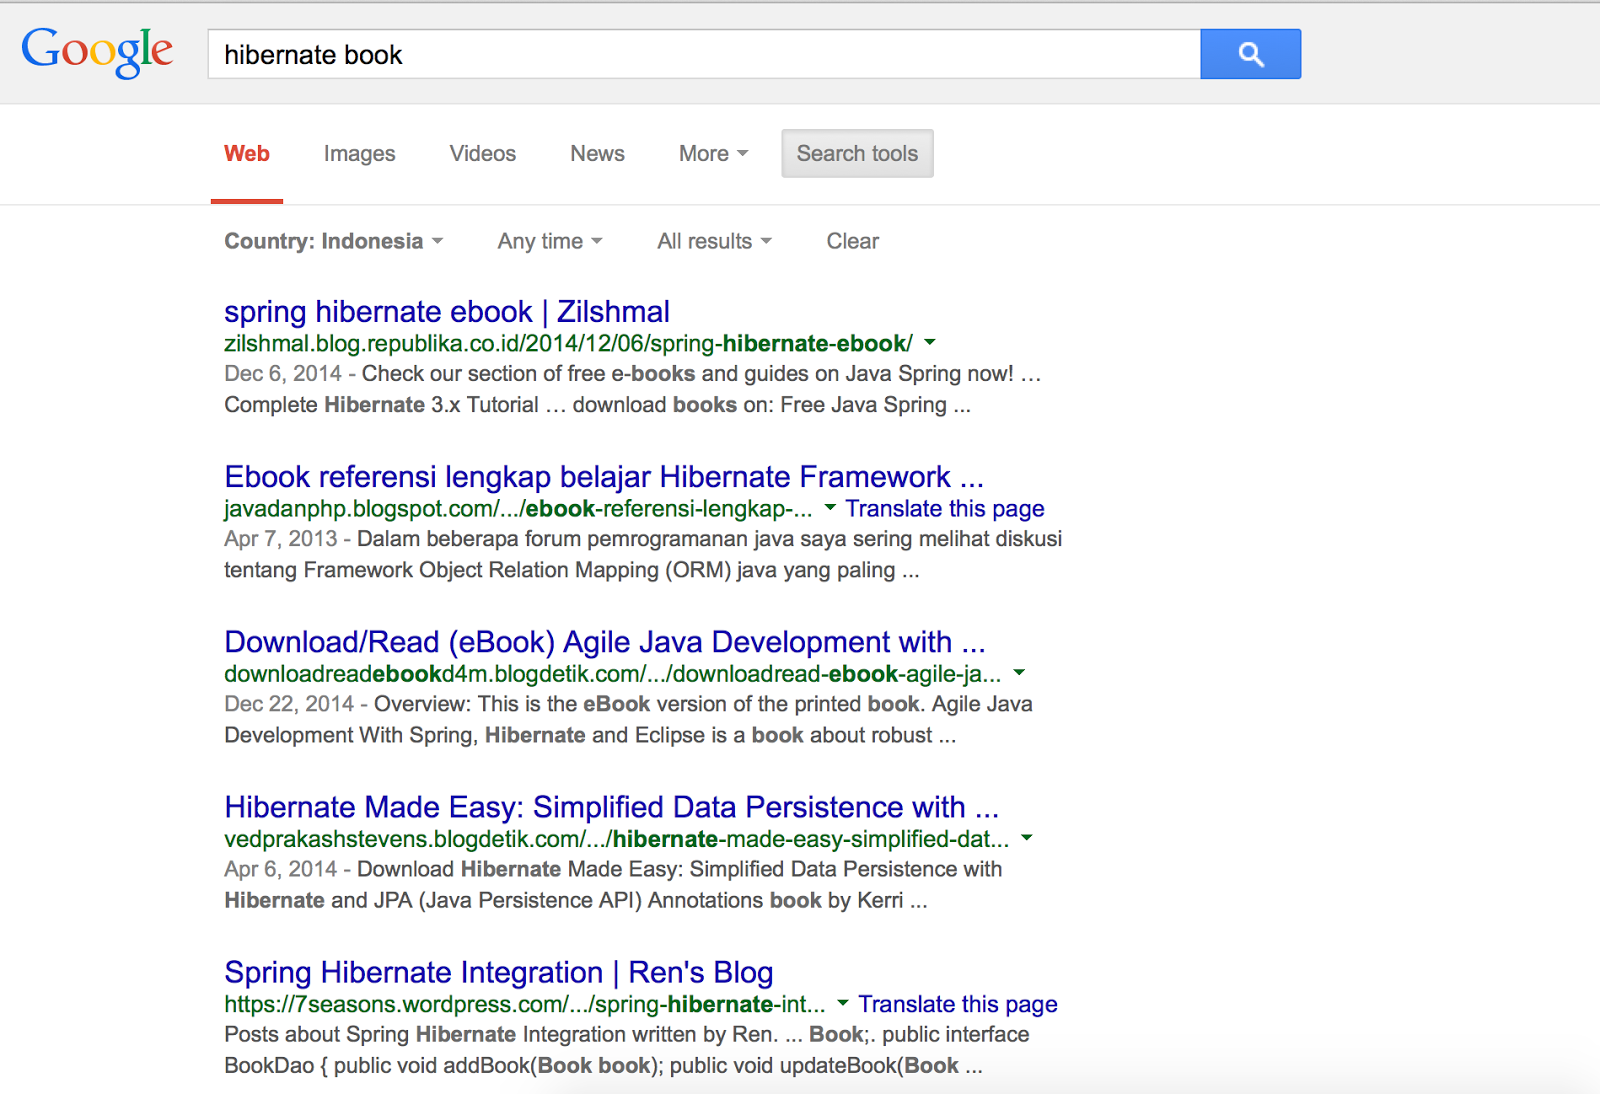Click the zilshmal.blog.republika.co.id green URL text
Image resolution: width=1600 pixels, height=1094 pixels.
pos(568,344)
